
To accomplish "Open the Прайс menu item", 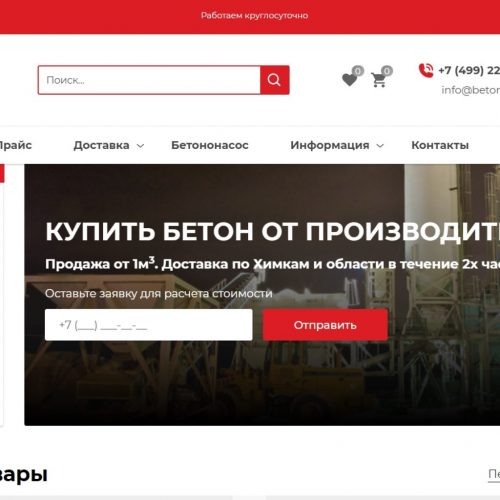I will (x=15, y=145).
